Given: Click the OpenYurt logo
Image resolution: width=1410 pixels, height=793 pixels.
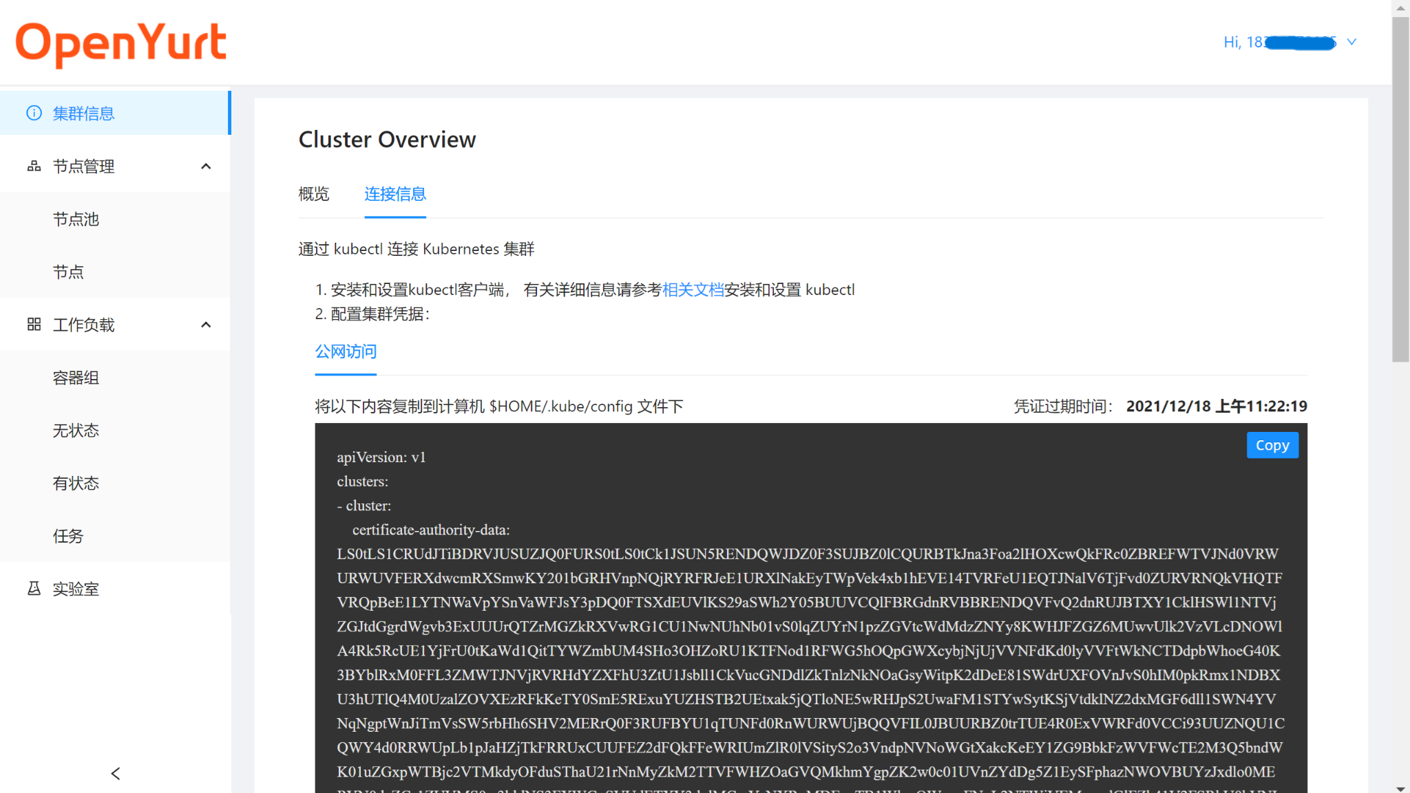Looking at the screenshot, I should [x=121, y=44].
